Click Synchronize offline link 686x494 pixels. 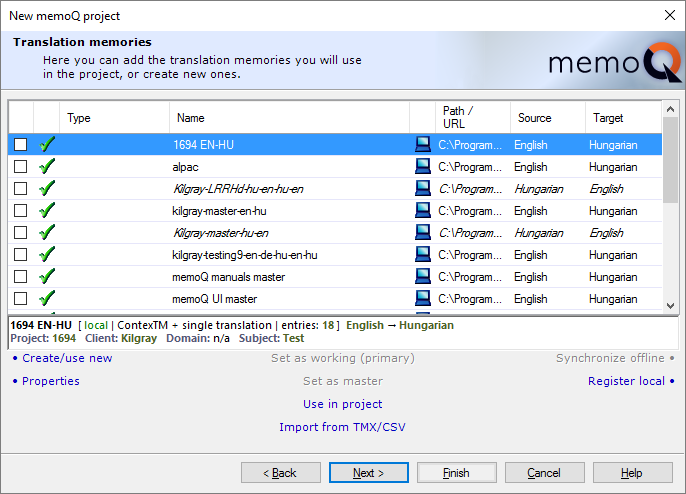[610, 358]
